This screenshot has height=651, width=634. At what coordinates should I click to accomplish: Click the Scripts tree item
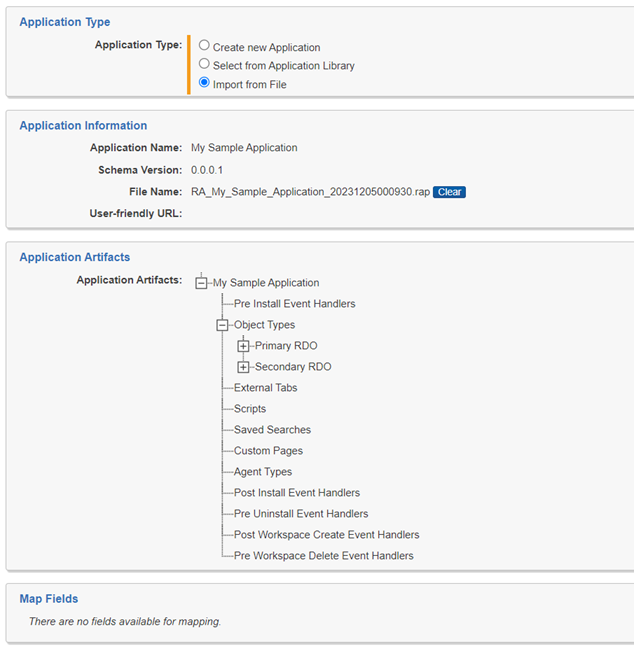250,409
